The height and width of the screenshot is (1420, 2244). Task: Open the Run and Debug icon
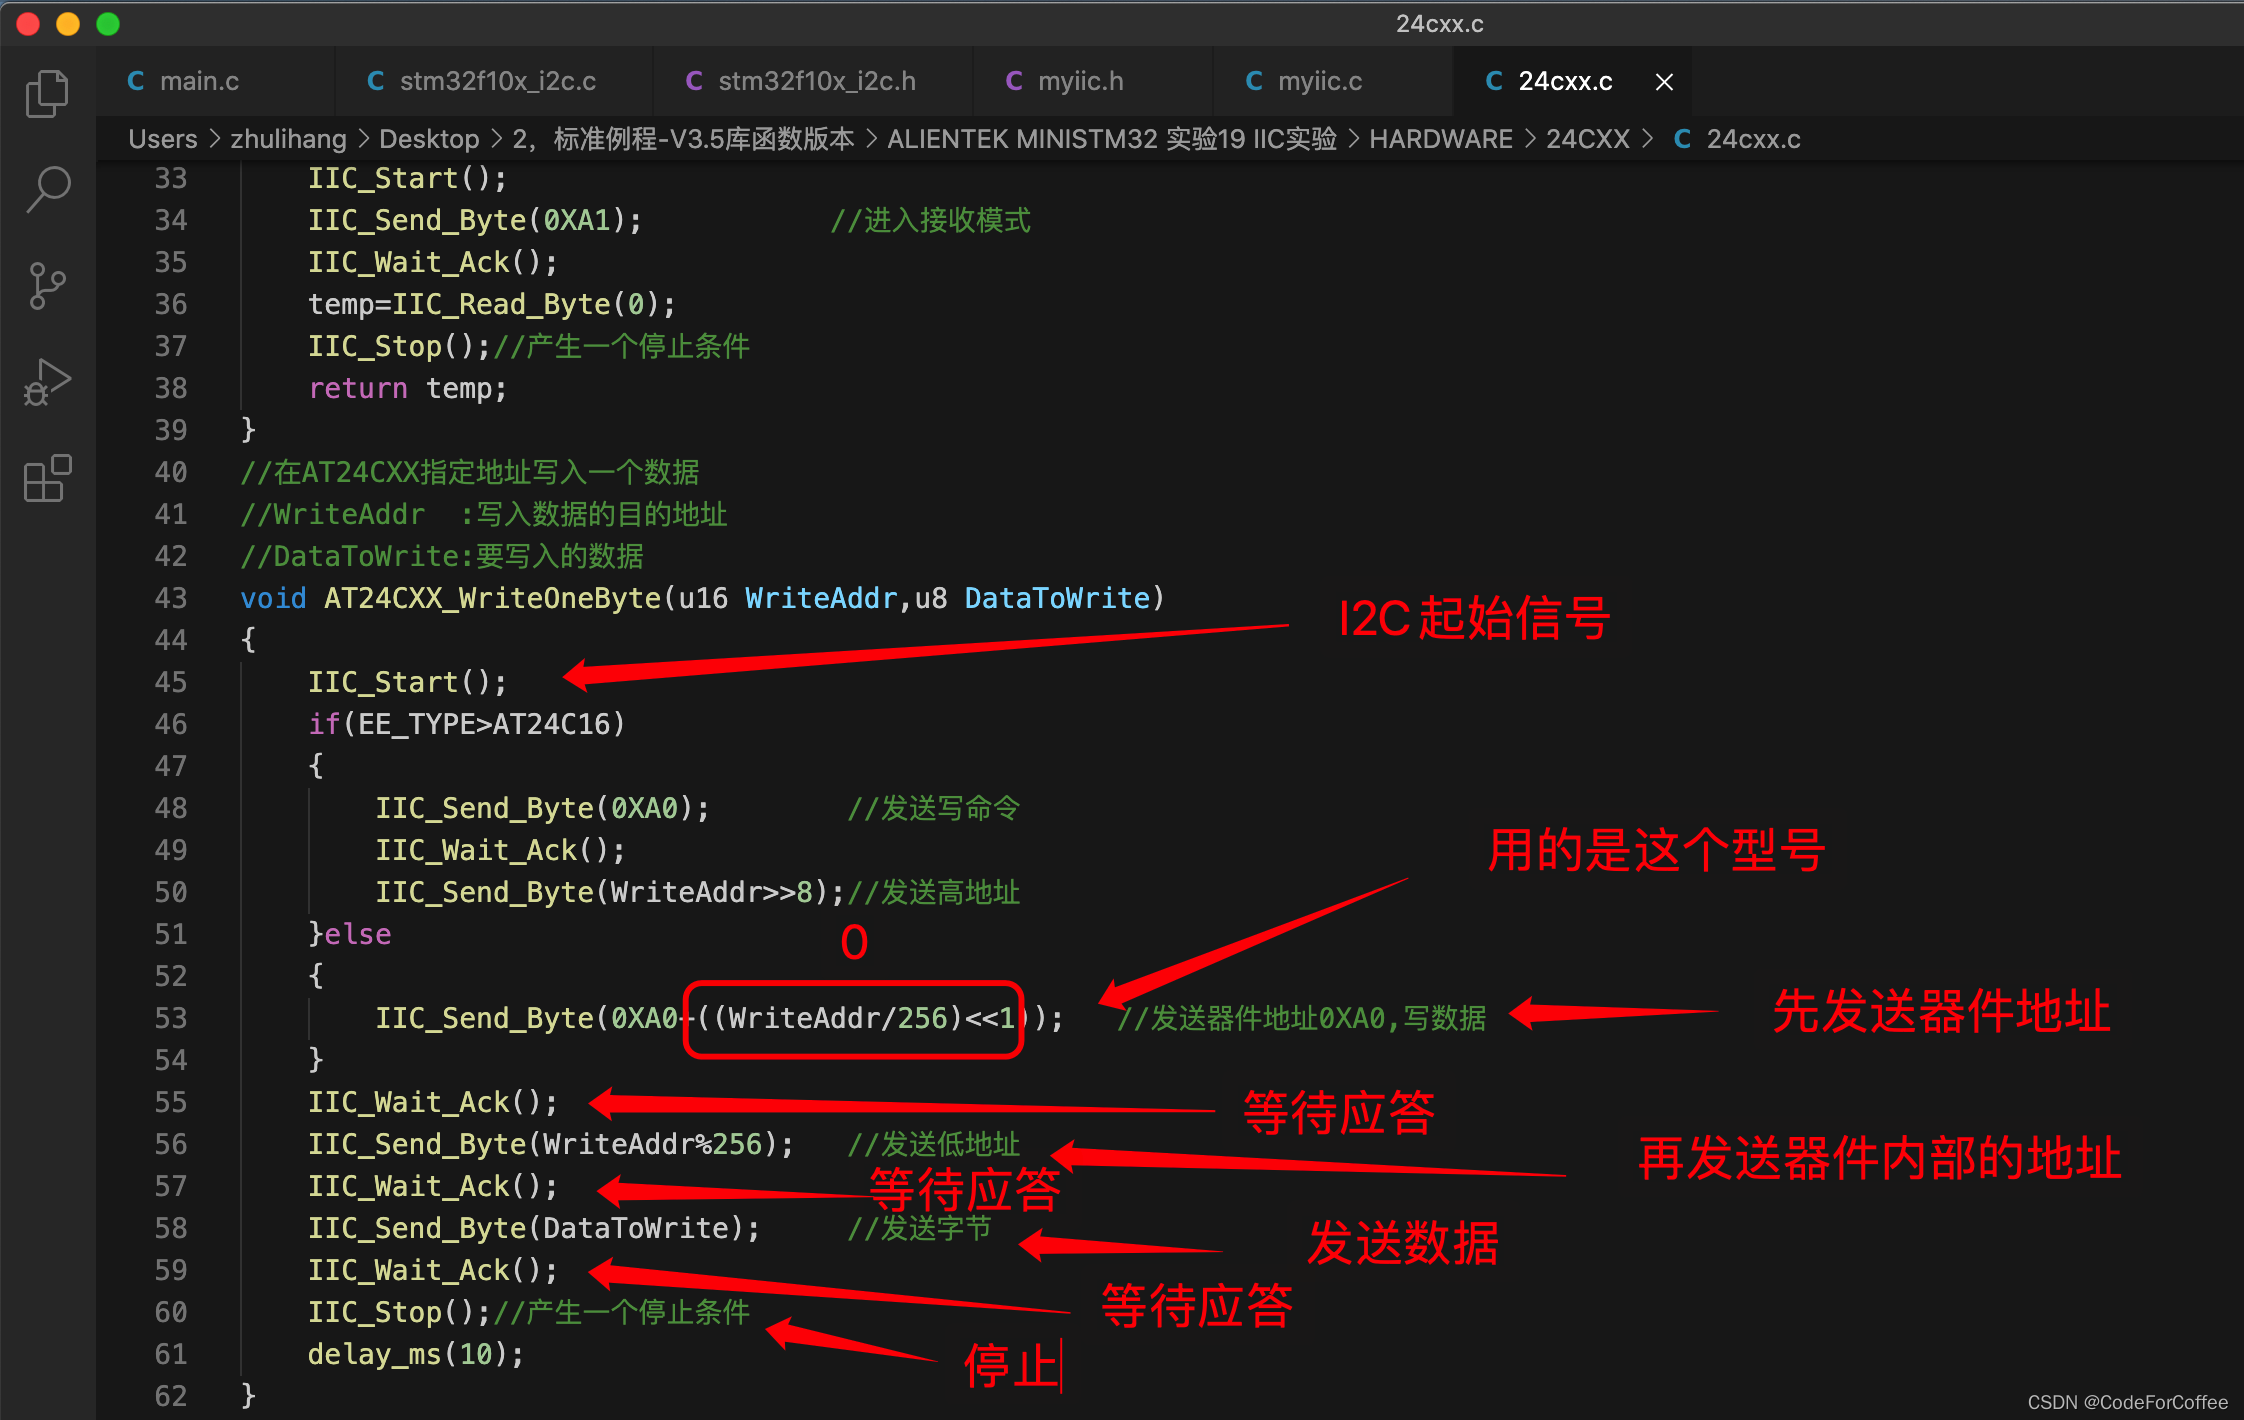click(47, 382)
